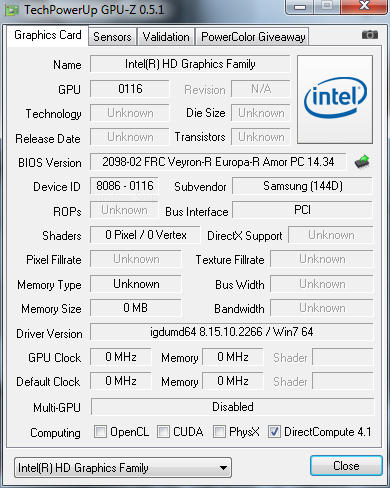Click the Revision field showing N/A
The width and height of the screenshot is (390, 488).
(x=261, y=89)
